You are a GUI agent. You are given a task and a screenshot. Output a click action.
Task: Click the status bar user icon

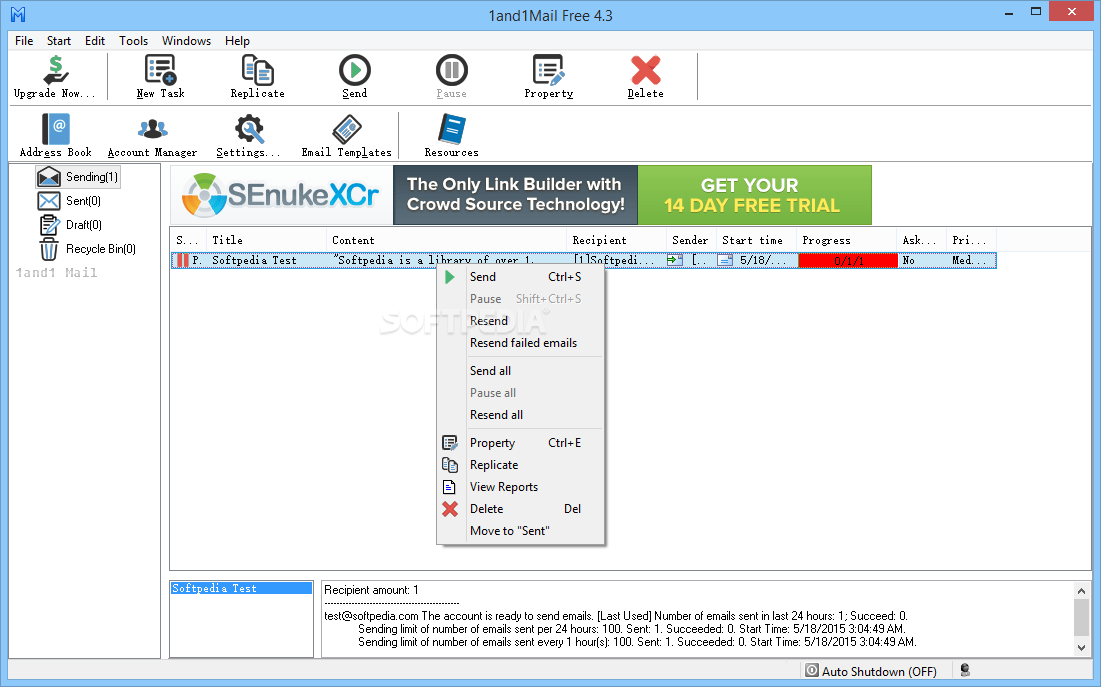tap(965, 670)
